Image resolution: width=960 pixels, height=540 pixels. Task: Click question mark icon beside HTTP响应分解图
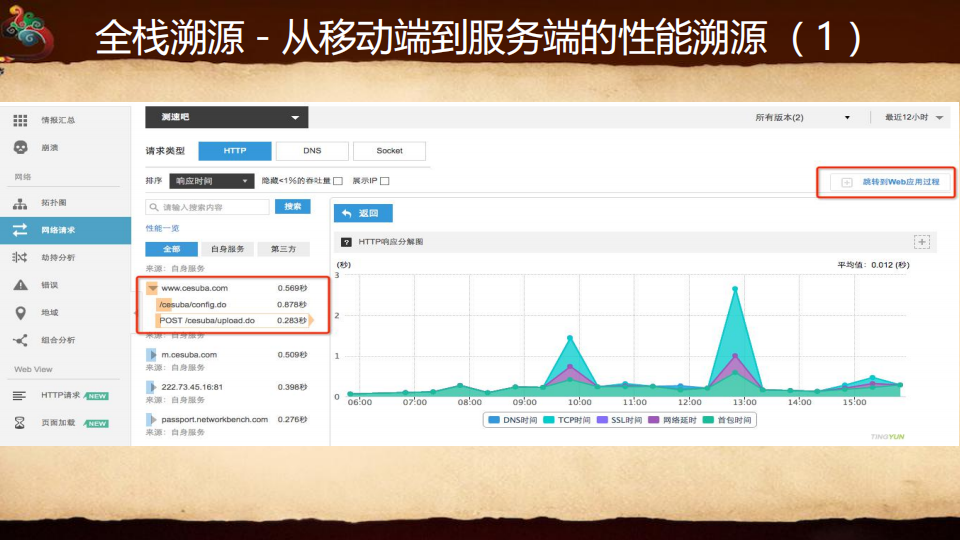coord(346,242)
